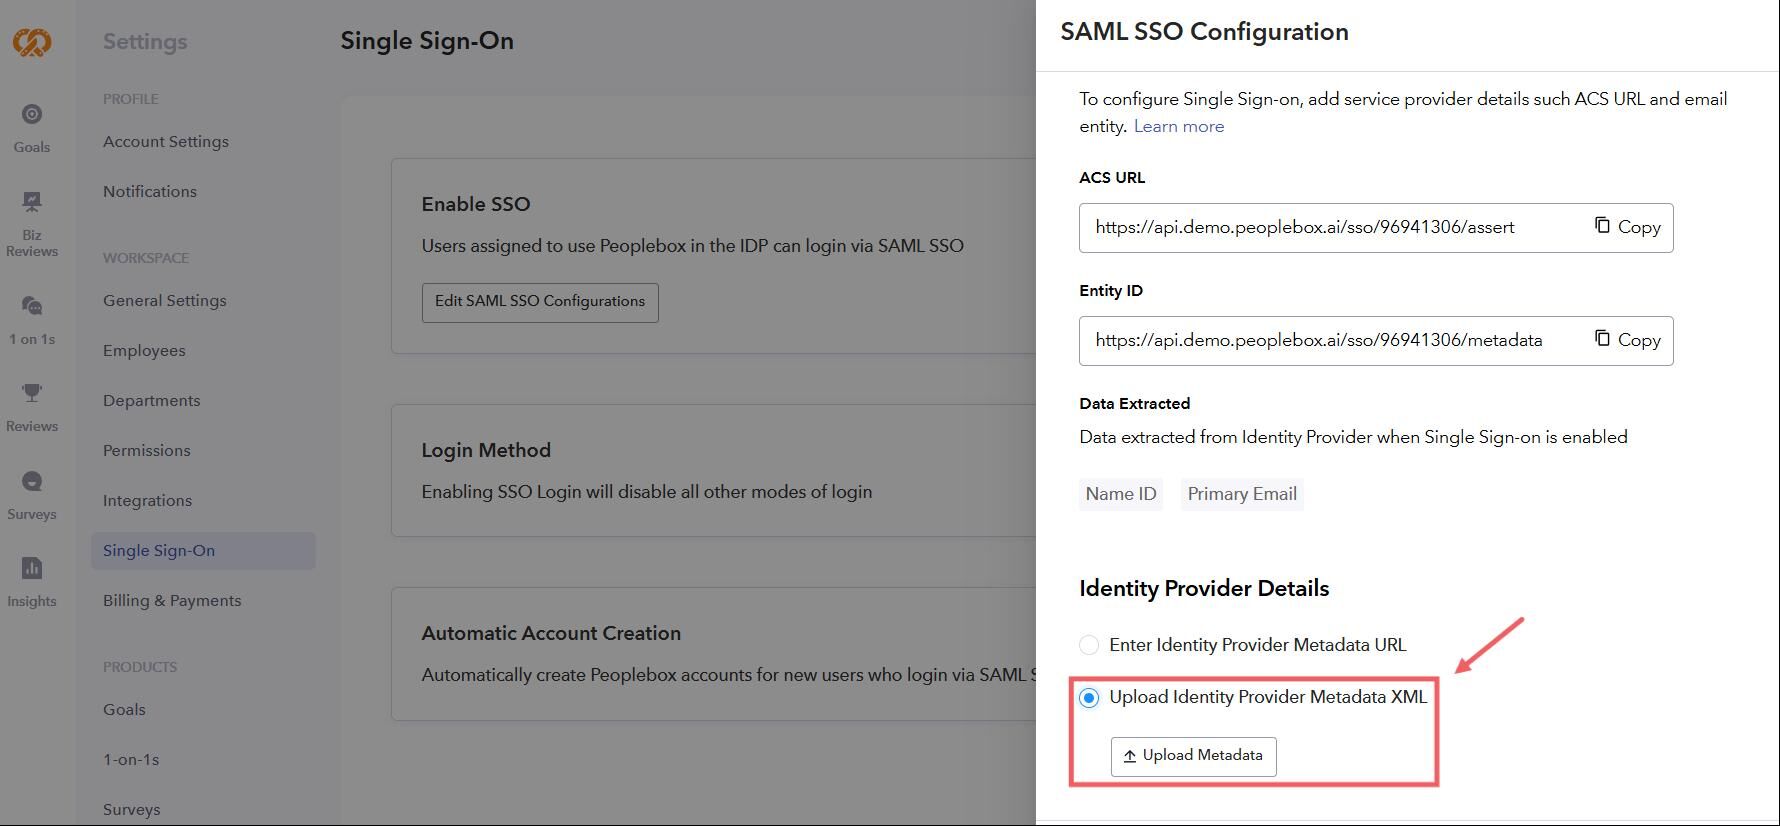
Task: Open the Insights chart icon
Action: (32, 569)
